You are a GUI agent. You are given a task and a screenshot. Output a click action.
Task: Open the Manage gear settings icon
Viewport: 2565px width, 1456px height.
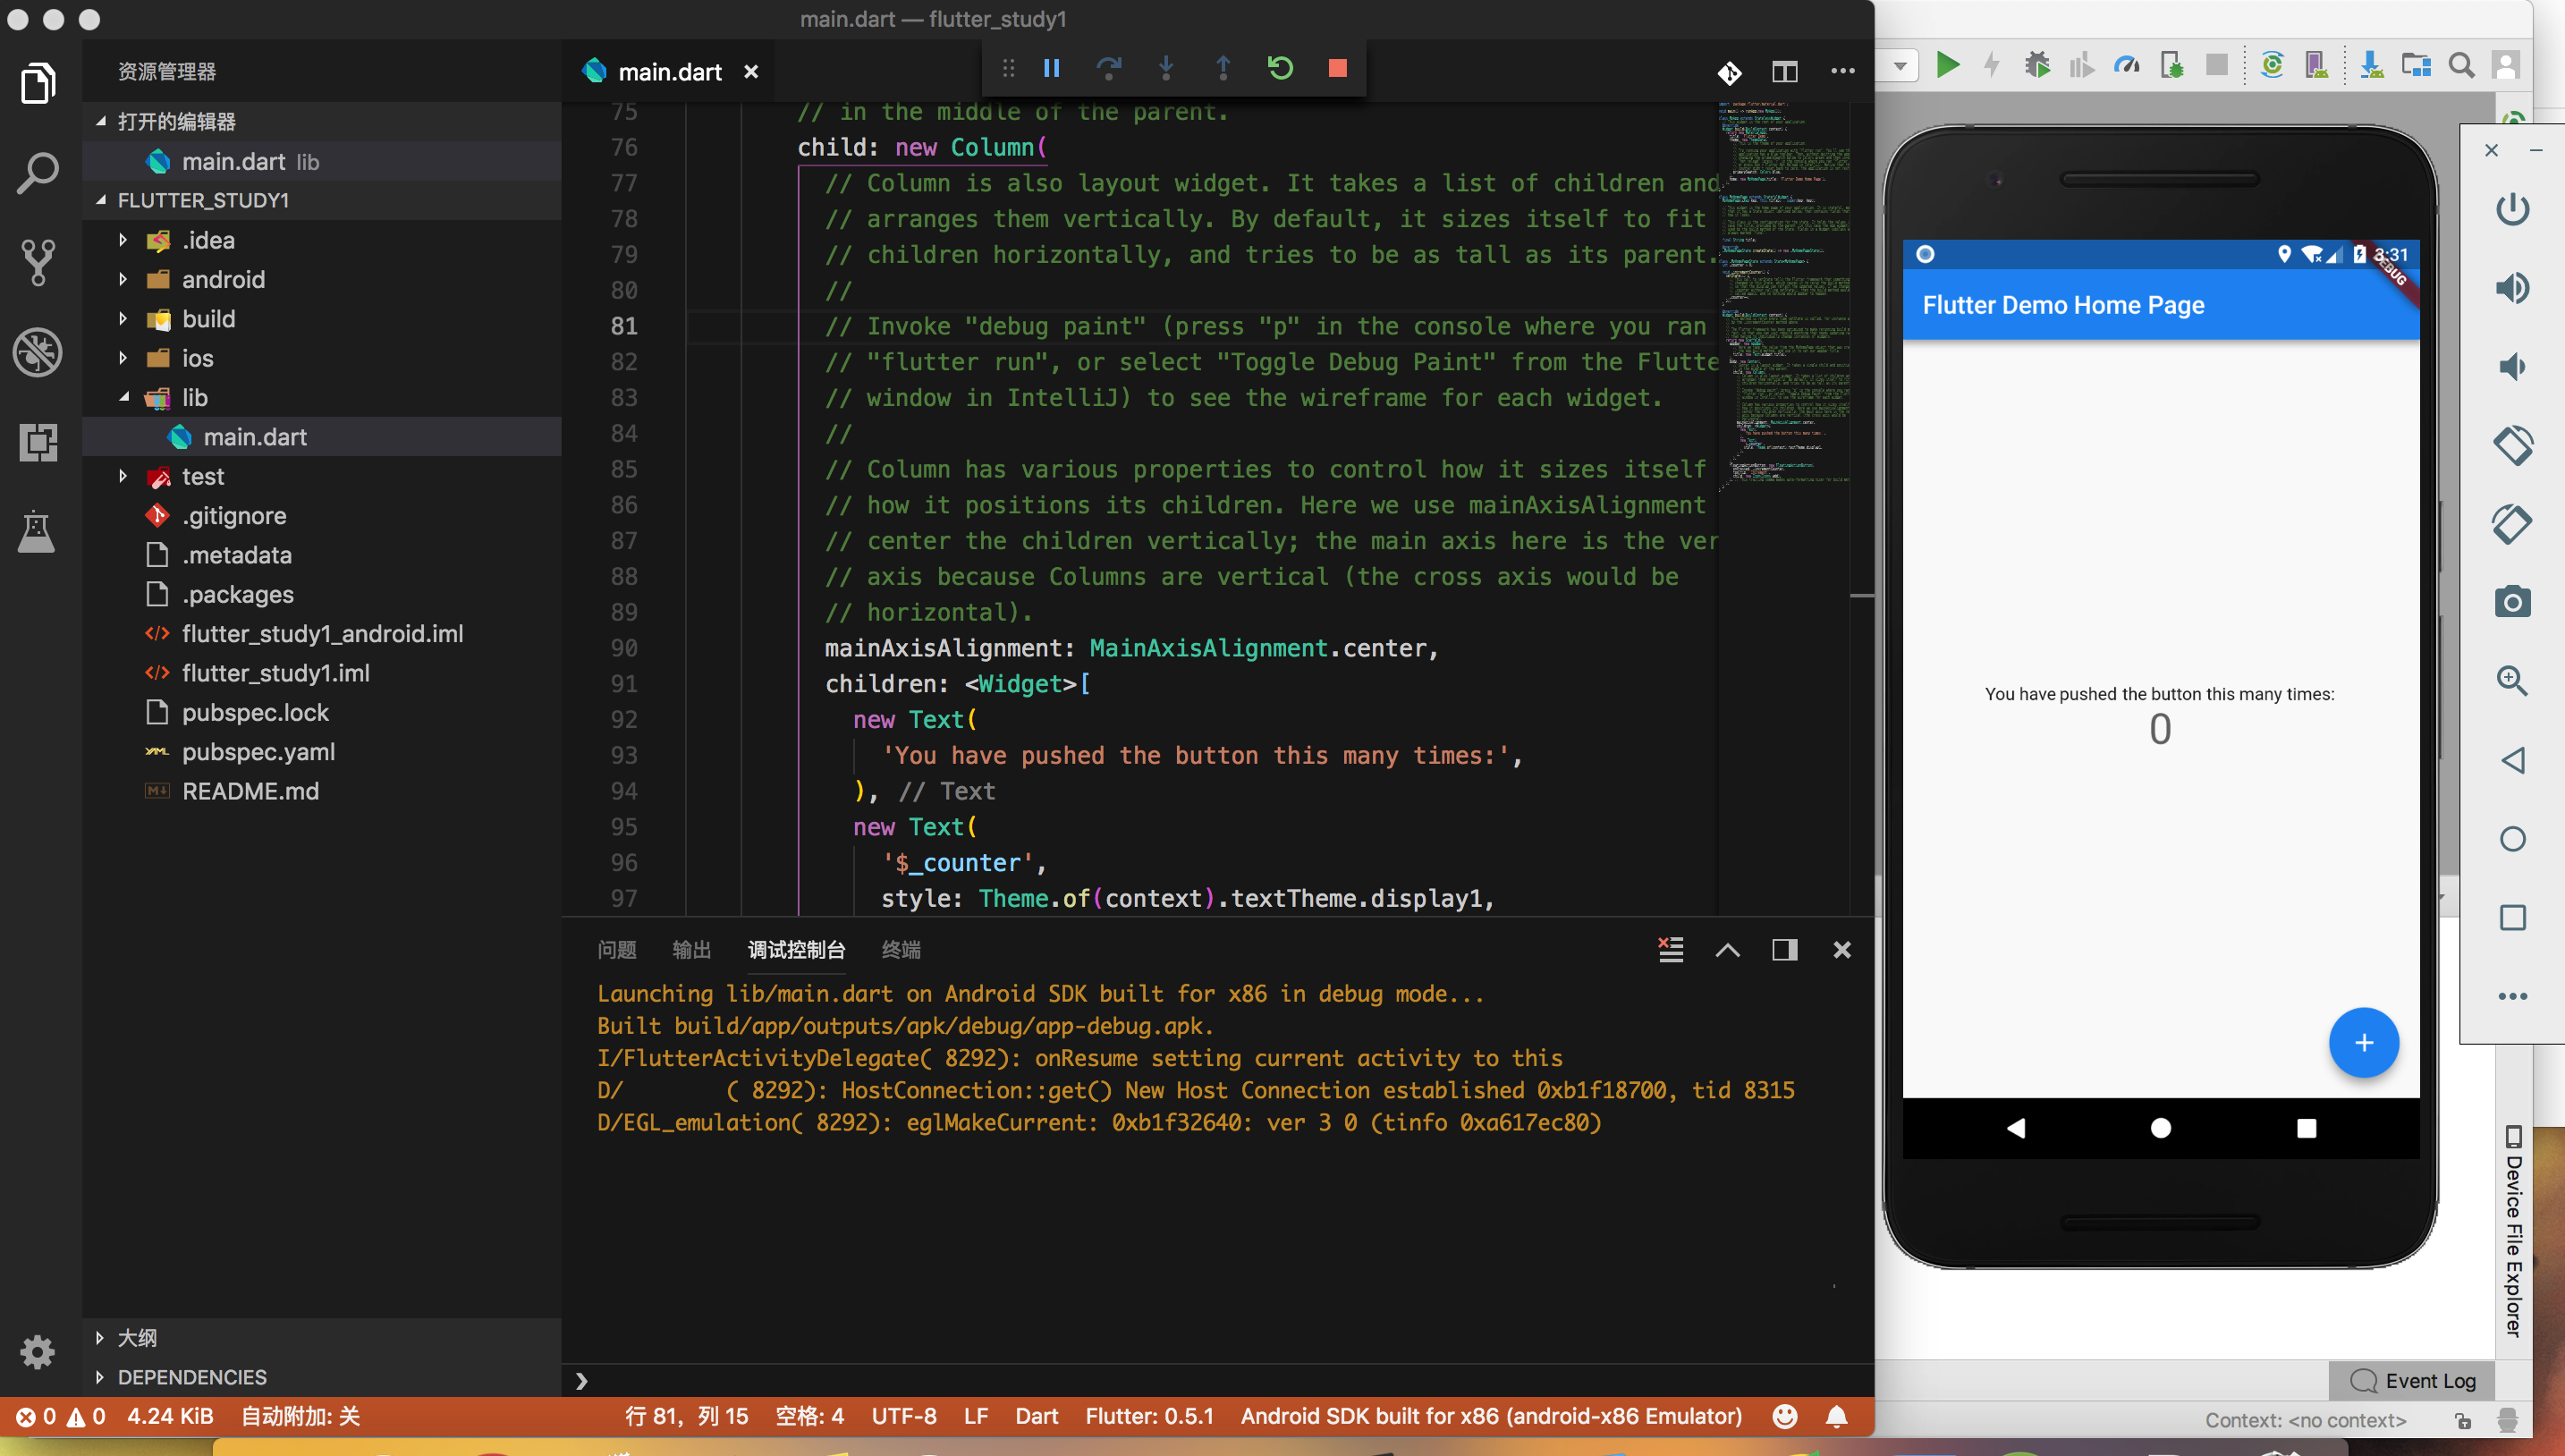point(38,1351)
